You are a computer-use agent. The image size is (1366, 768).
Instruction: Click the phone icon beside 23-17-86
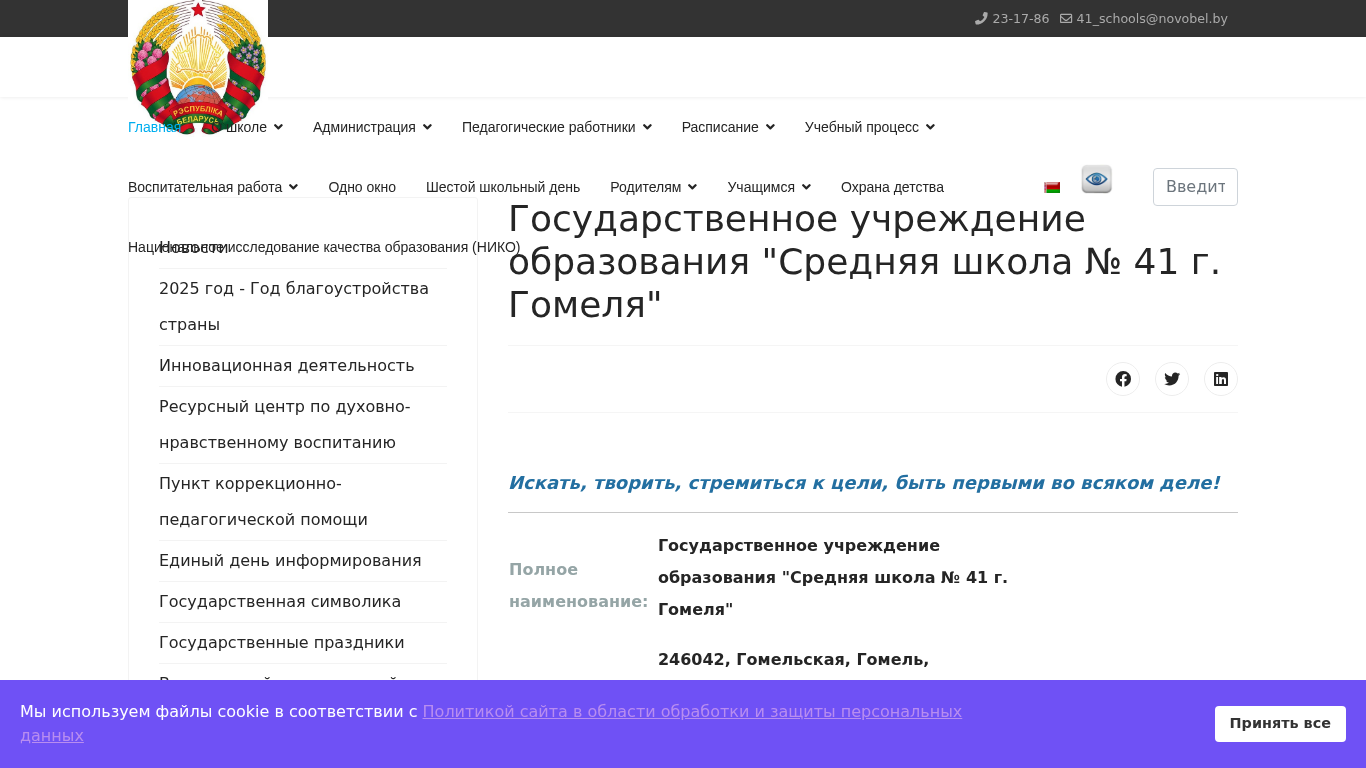981,18
